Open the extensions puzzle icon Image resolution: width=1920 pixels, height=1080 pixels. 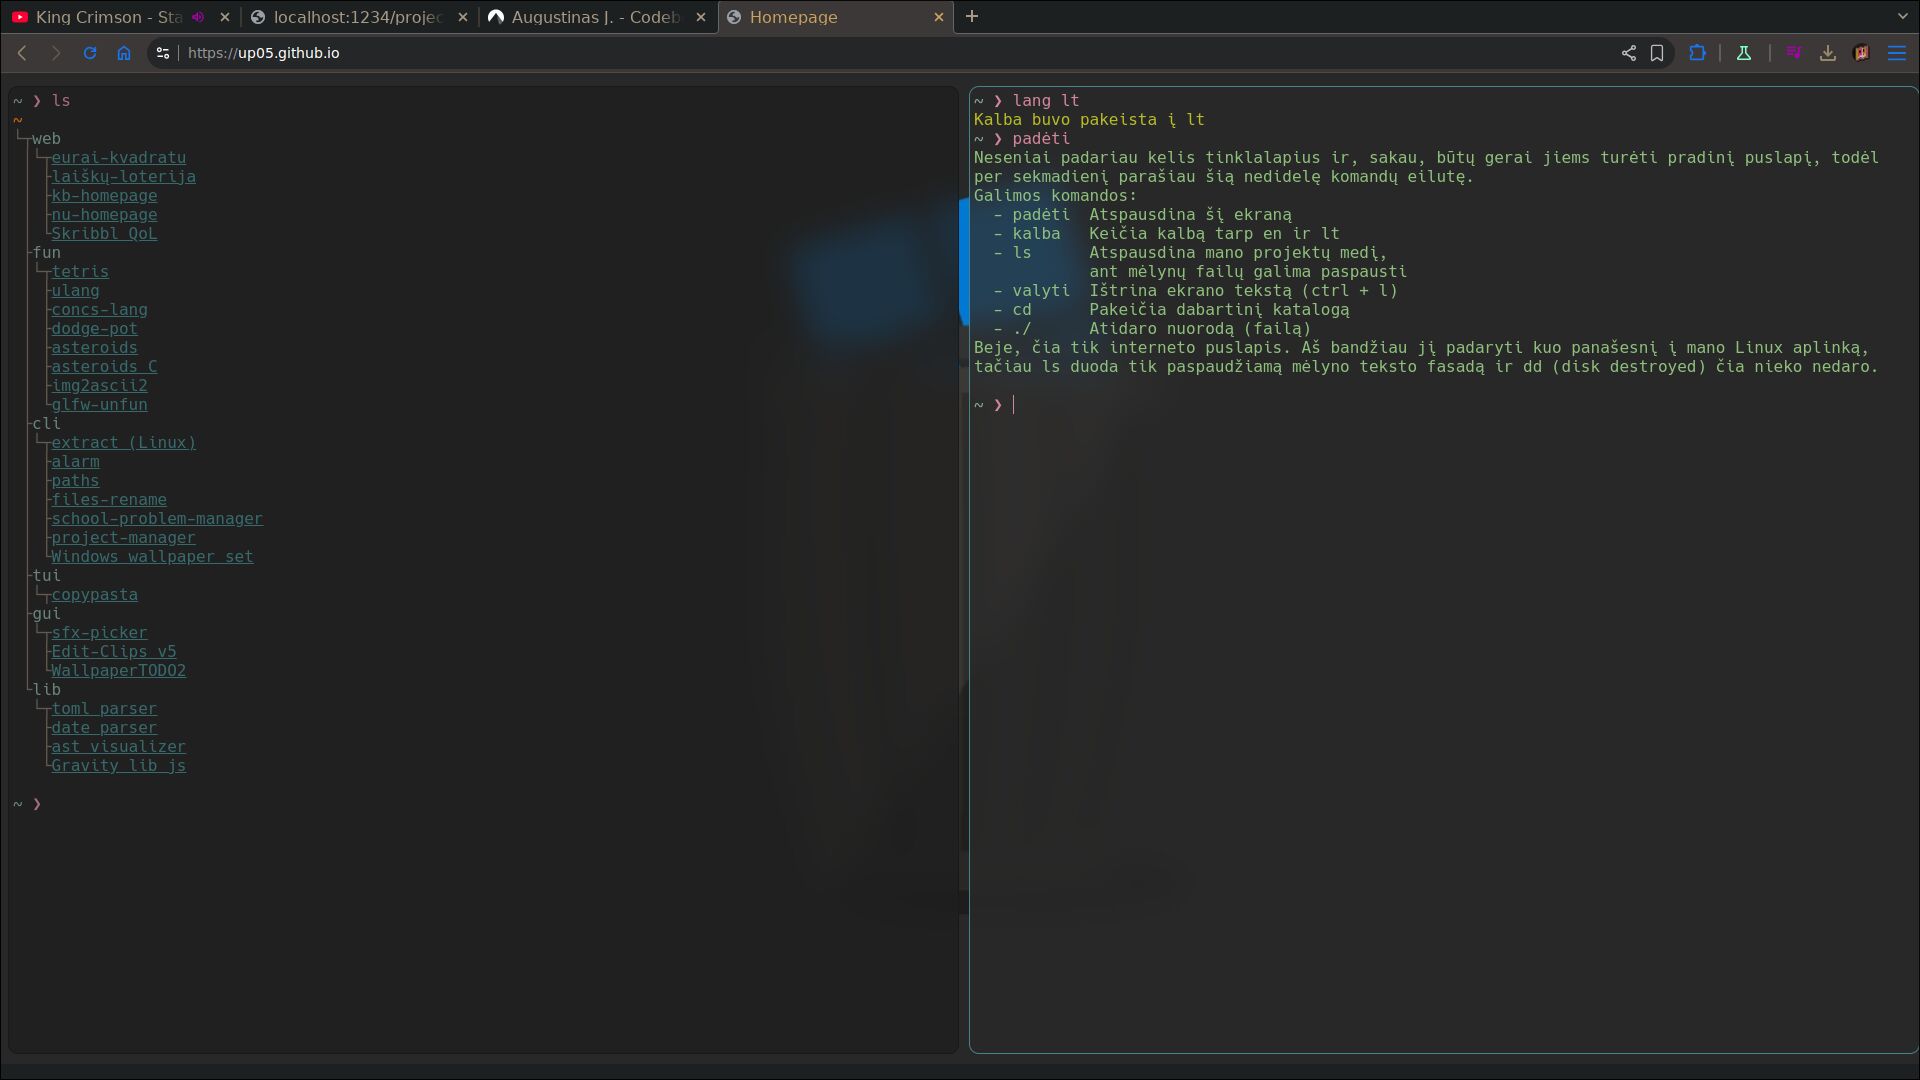click(x=1697, y=53)
